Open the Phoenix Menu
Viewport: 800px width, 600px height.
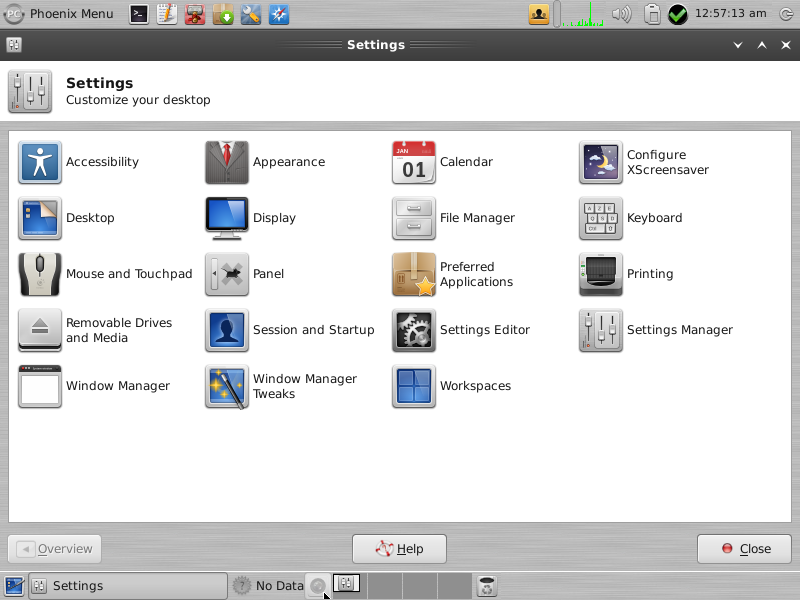(59, 14)
